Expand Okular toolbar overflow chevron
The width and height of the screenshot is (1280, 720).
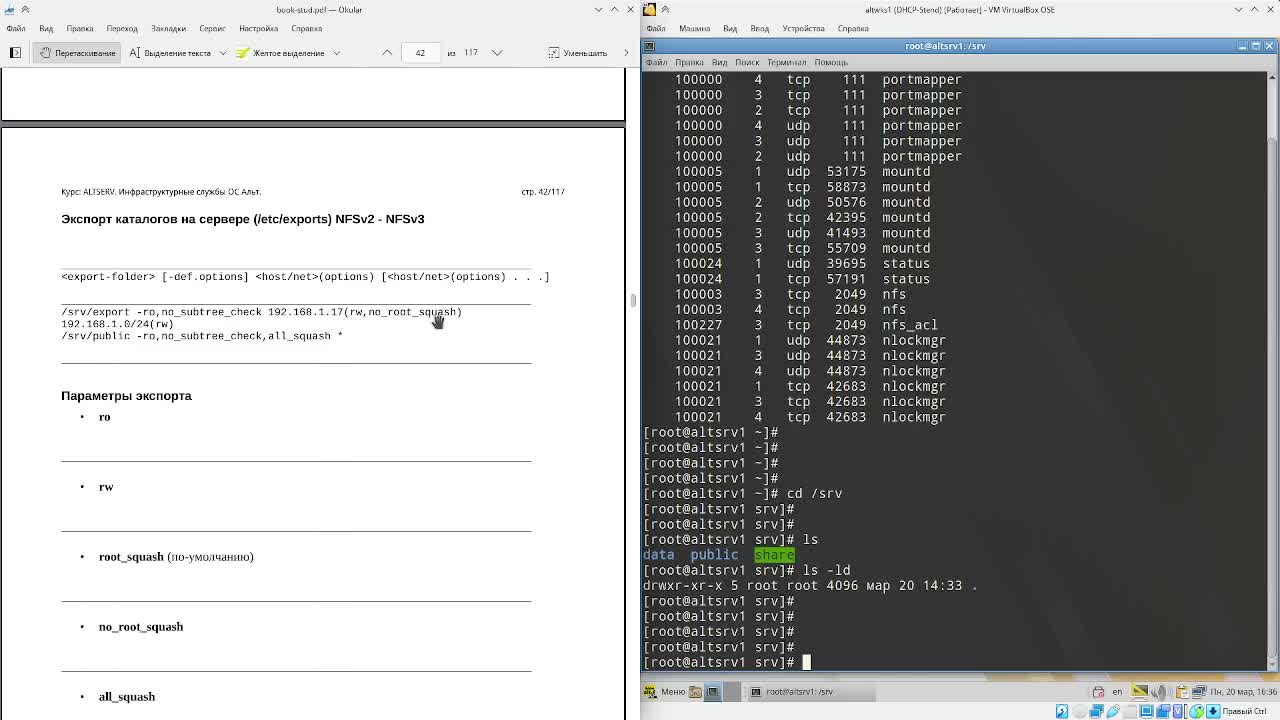pyautogui.click(x=628, y=52)
